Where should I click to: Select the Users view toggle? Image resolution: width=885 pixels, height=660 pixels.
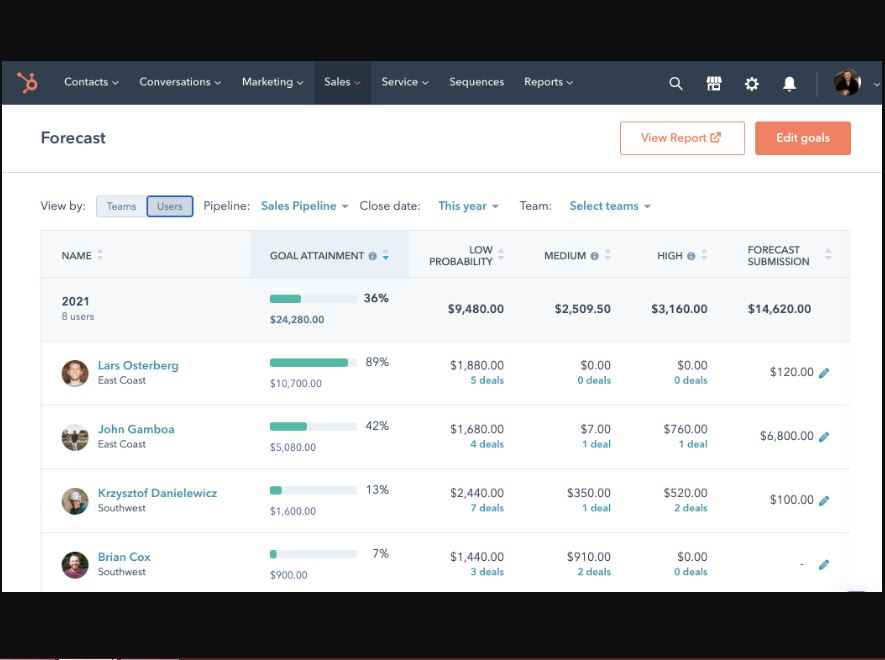169,206
